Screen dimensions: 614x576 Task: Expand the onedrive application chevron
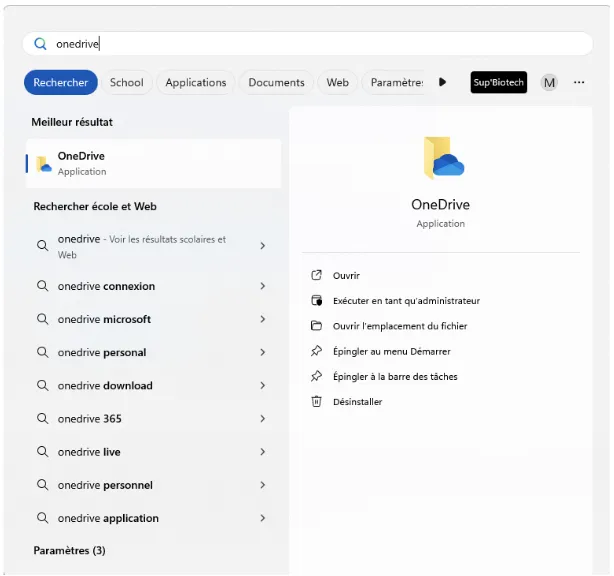263,518
